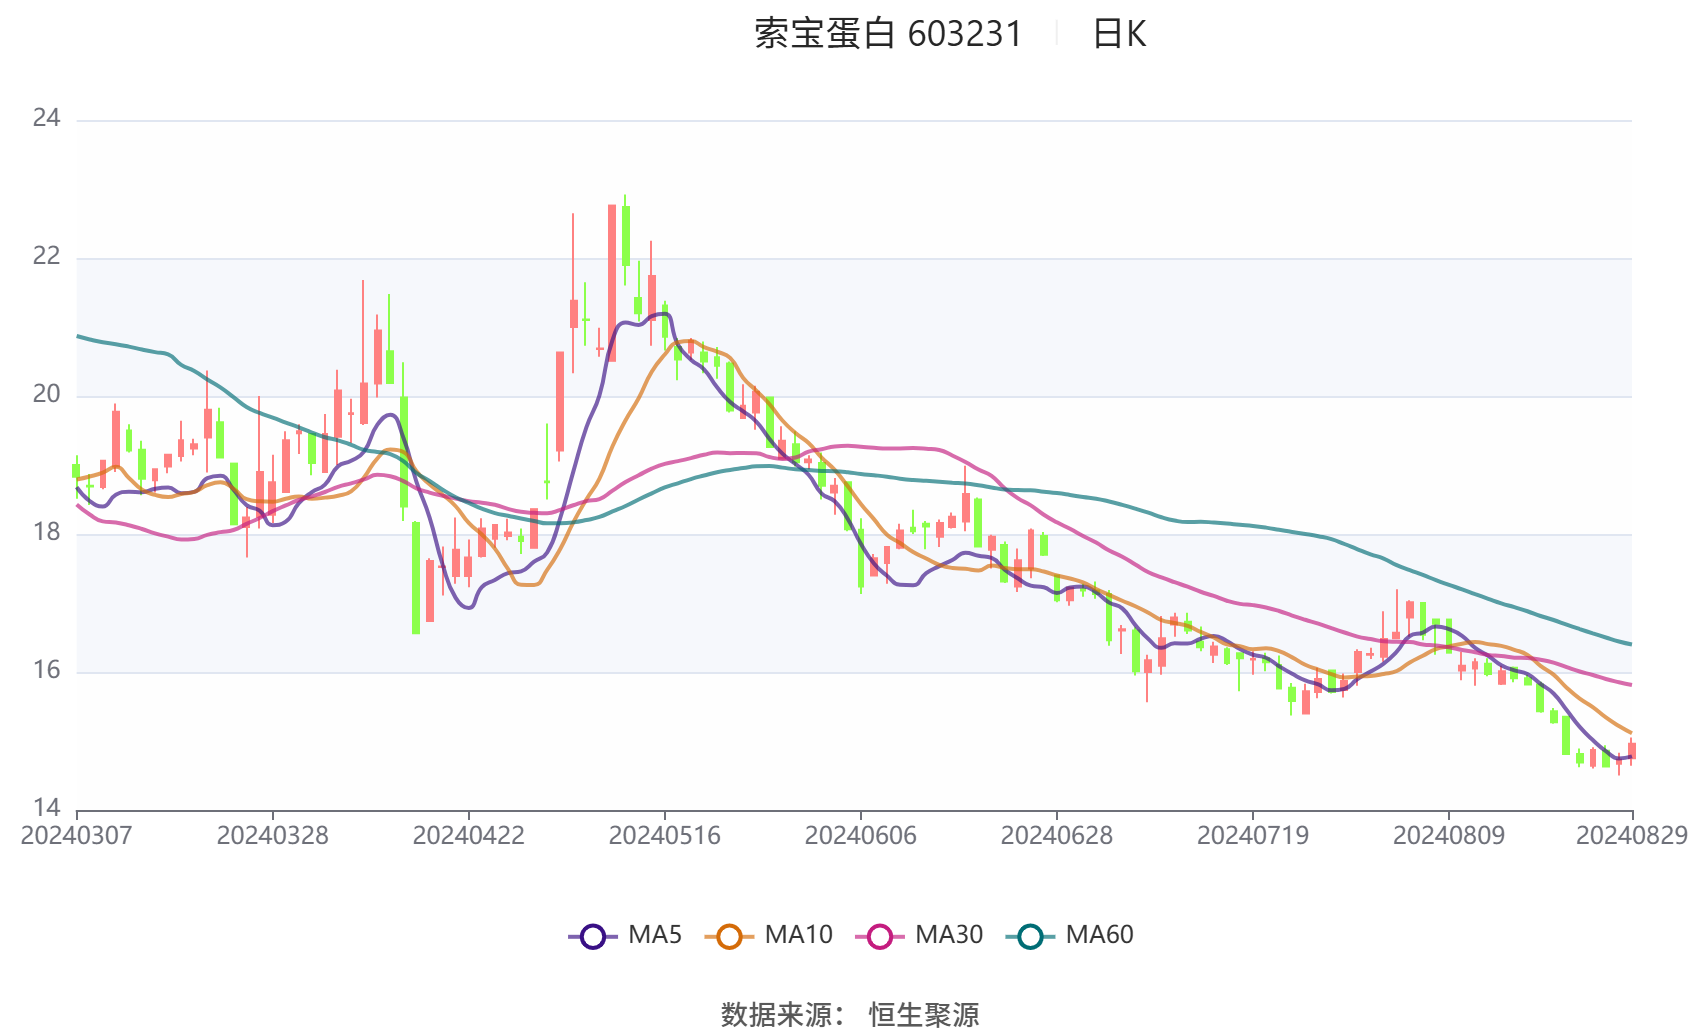Click the 20240328 date axis label
Screen dimensions: 1700x1034
[272, 836]
